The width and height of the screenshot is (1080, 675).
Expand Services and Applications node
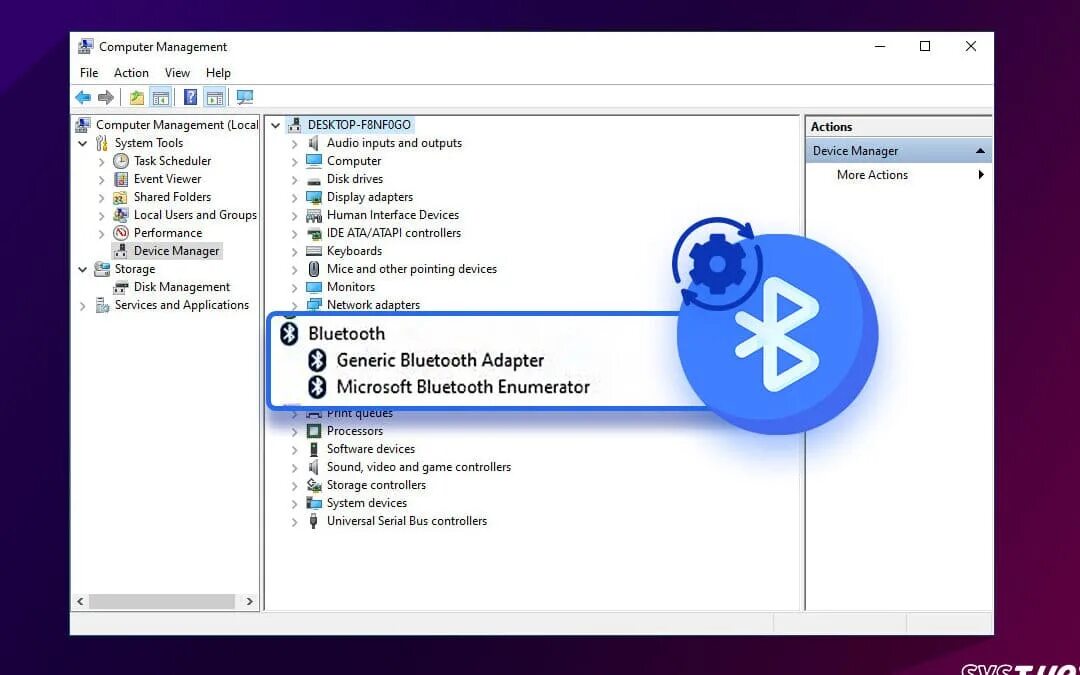coord(83,306)
